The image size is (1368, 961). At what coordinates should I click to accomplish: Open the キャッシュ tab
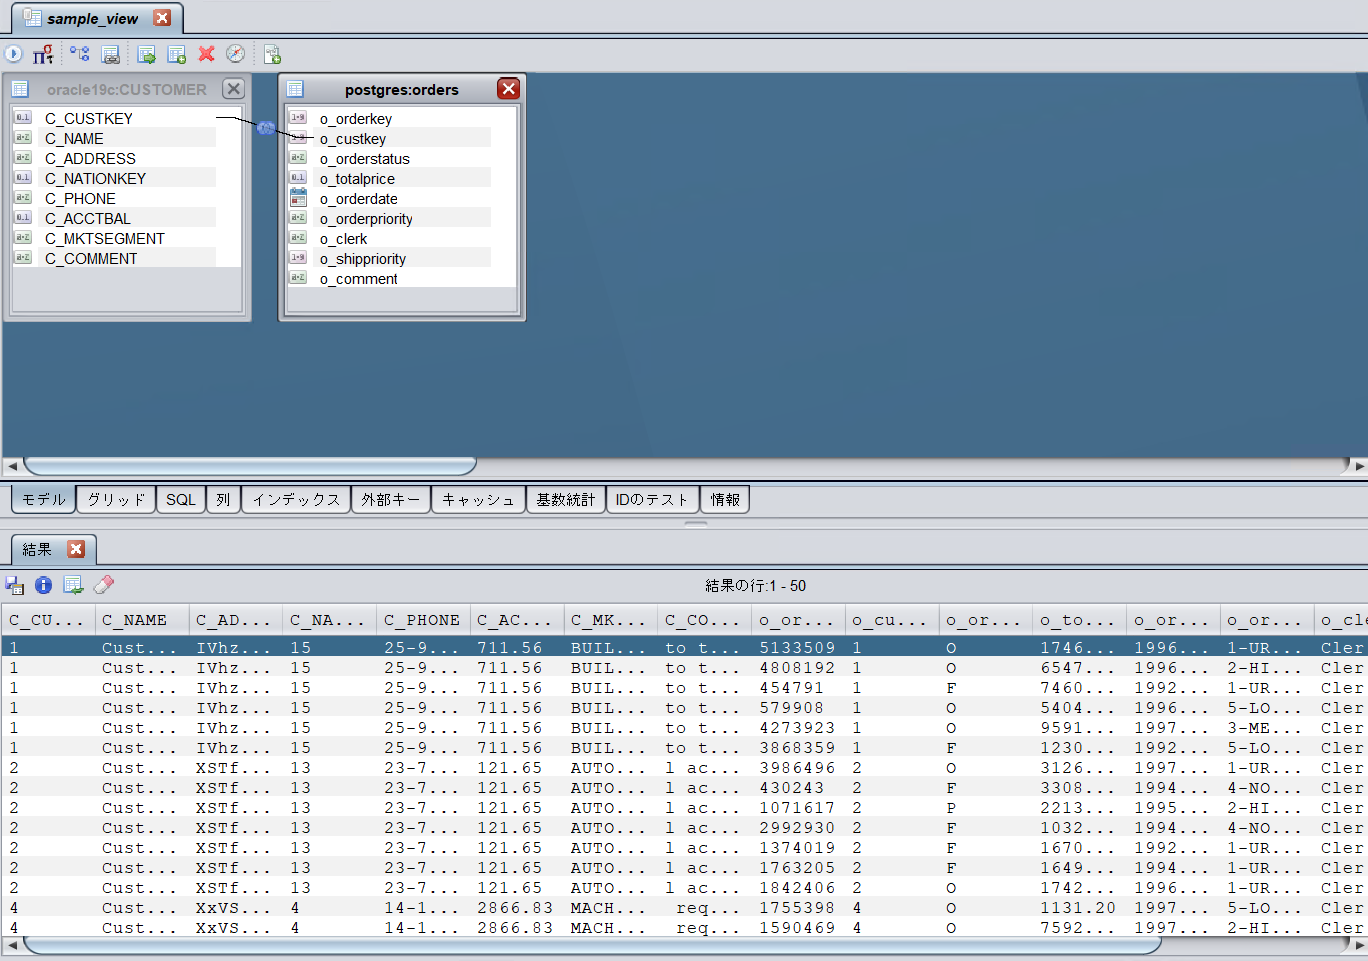click(x=478, y=499)
